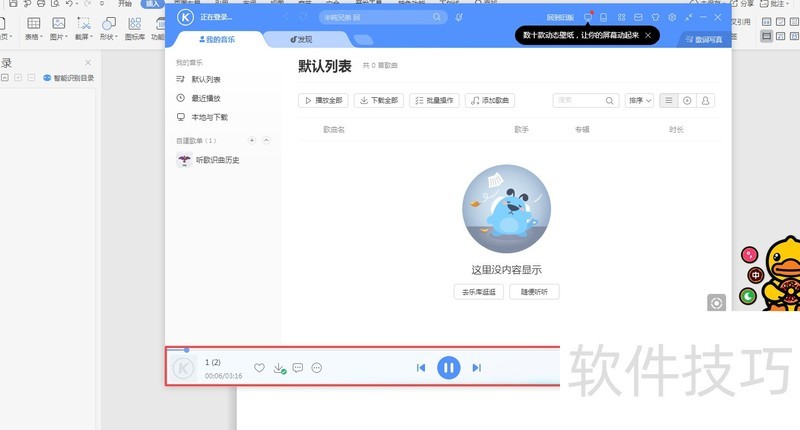The height and width of the screenshot is (430, 800).
Task: Open WPS 图标库 icon library
Action: pos(135,28)
